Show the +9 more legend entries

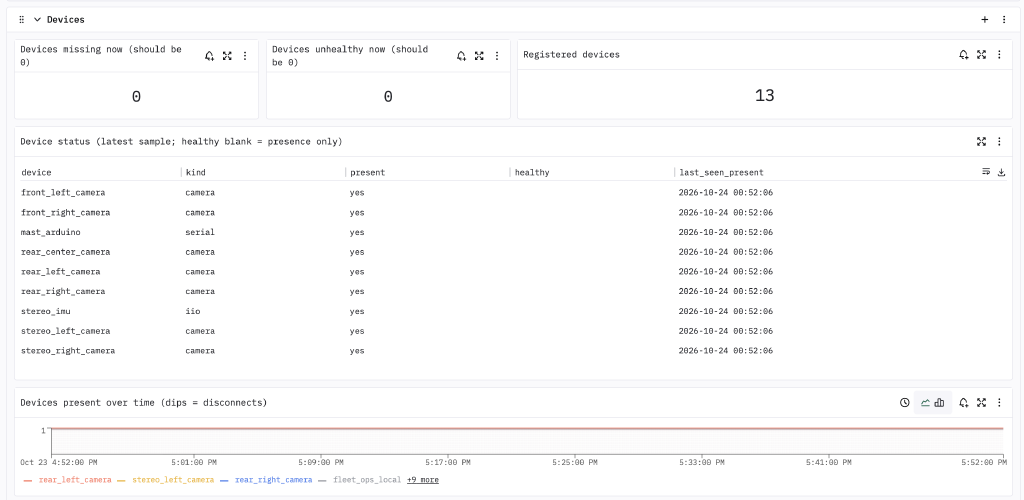(423, 480)
